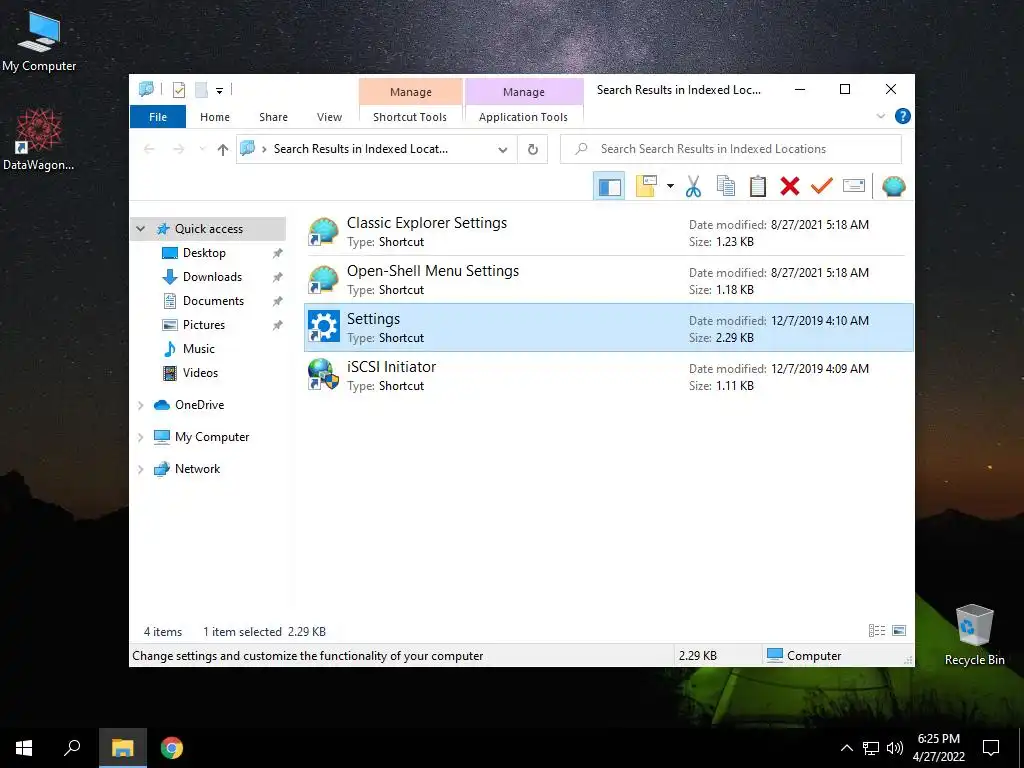Select the Open-Shell Menu Settings shortcut

[x=609, y=280]
